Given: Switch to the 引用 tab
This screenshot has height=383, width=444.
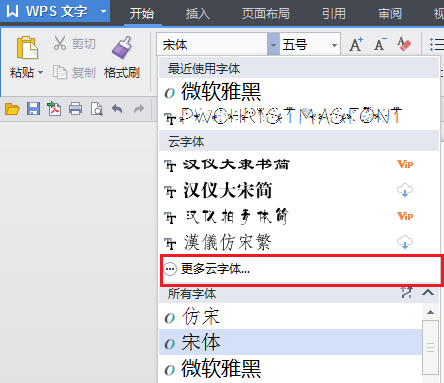Looking at the screenshot, I should tap(334, 13).
